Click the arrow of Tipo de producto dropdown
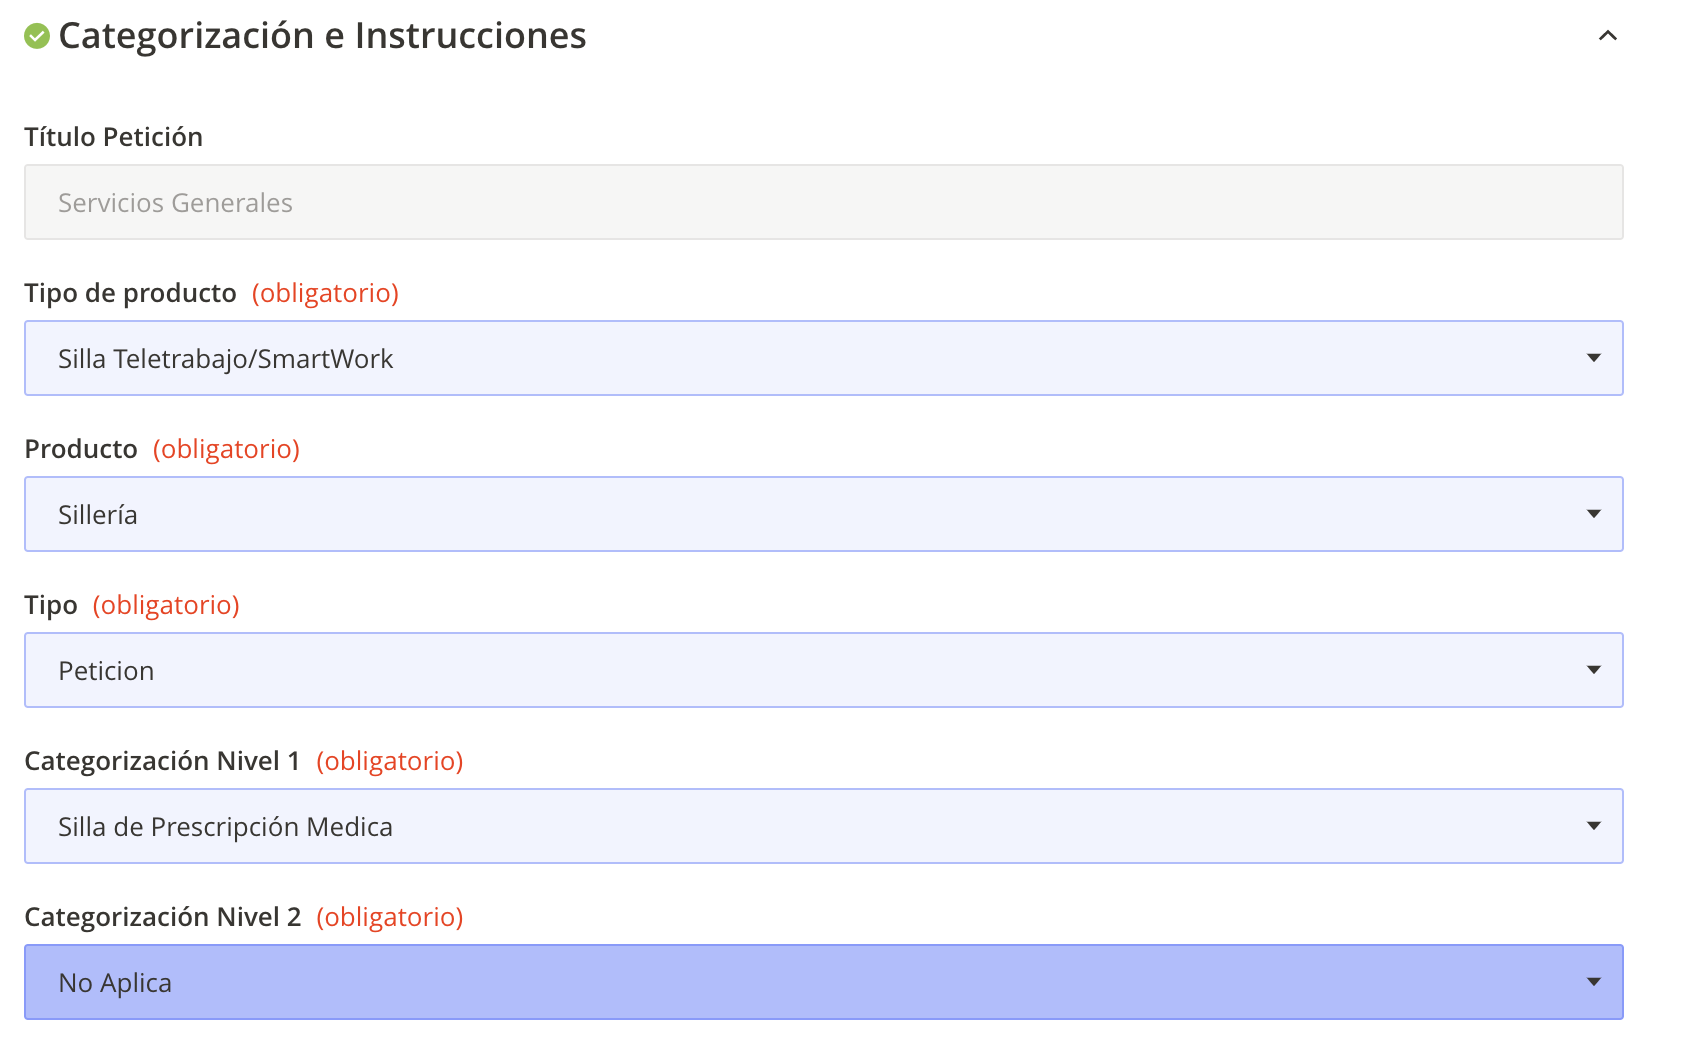1684x1056 pixels. pyautogui.click(x=1594, y=358)
